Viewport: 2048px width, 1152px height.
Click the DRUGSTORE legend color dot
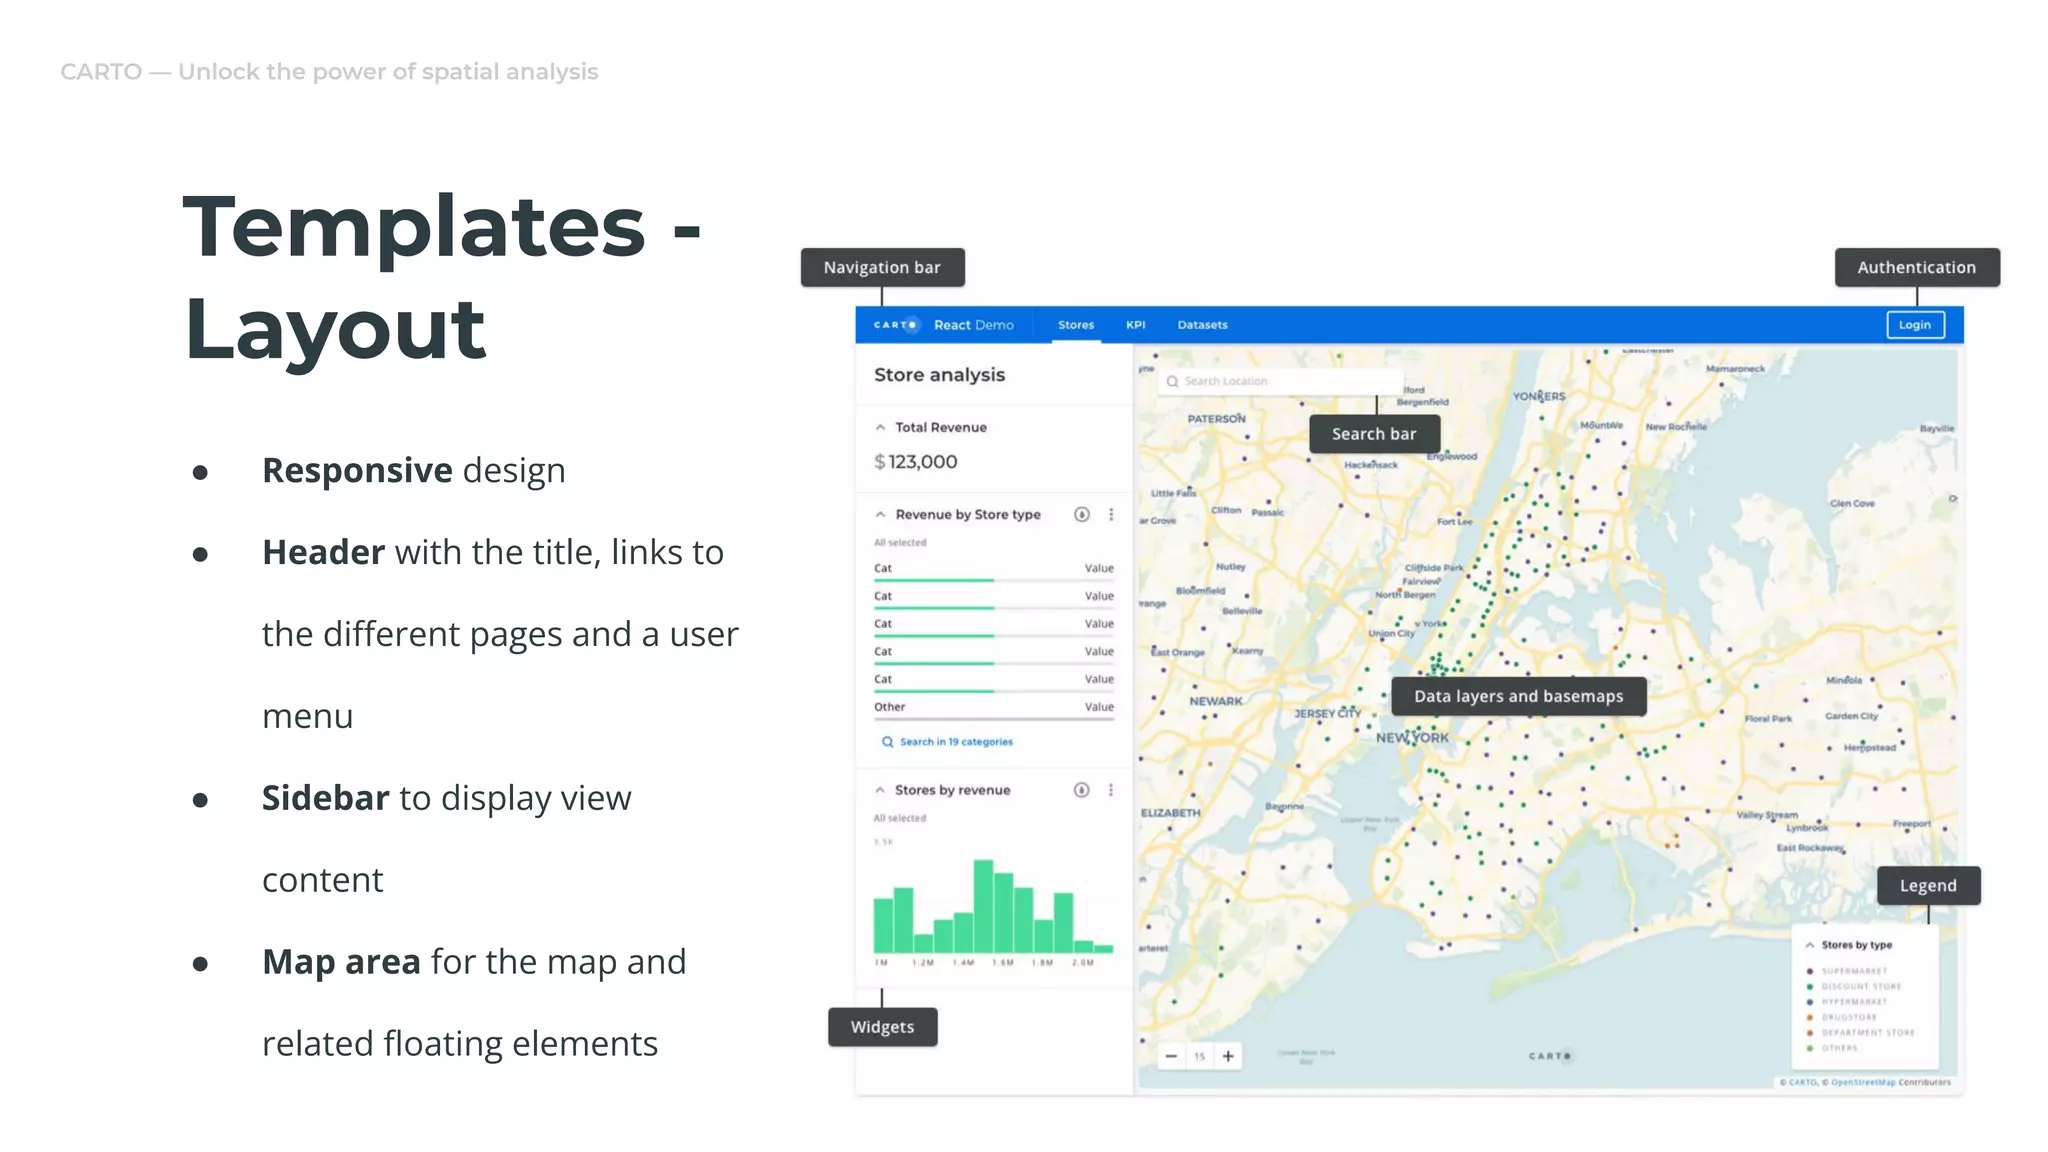point(1810,1017)
